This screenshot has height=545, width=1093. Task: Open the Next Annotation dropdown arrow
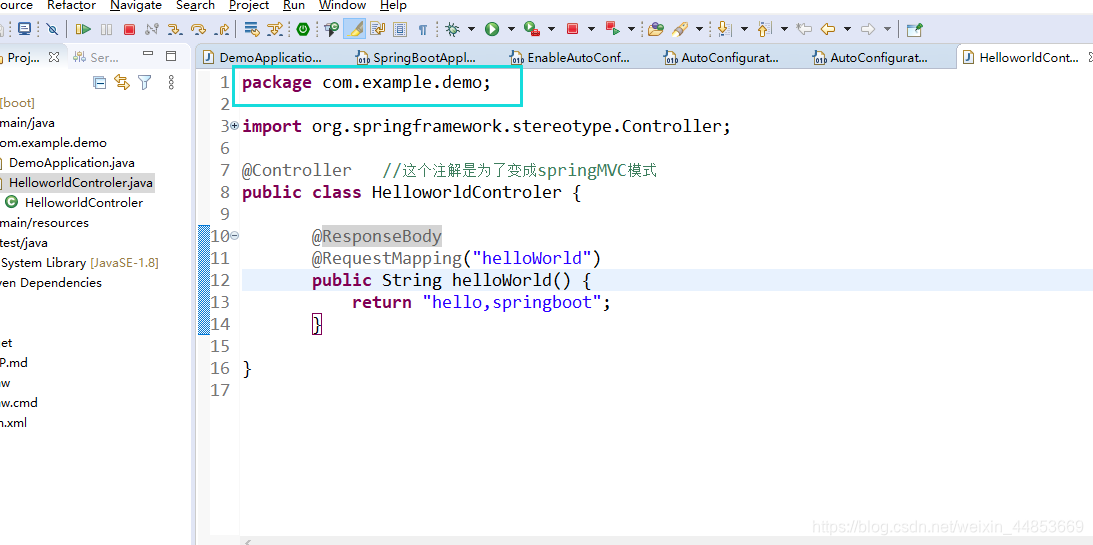[x=744, y=29]
